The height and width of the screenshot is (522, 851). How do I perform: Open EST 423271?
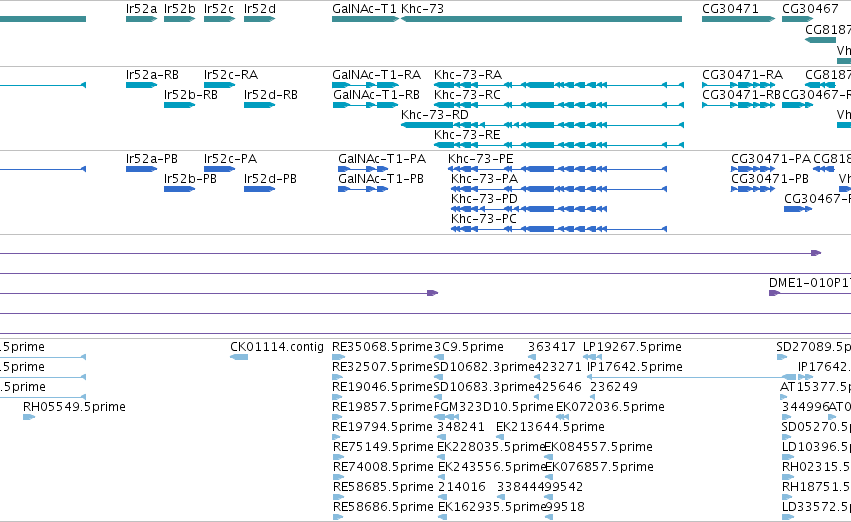[538, 377]
